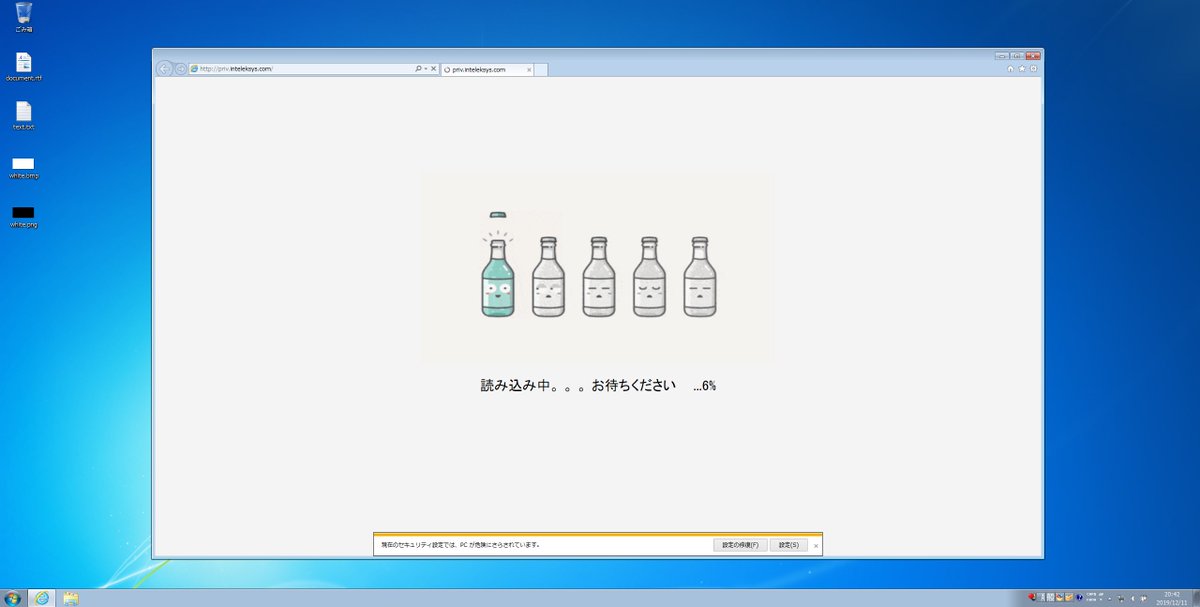This screenshot has height=607, width=1200.
Task: Open the Tools gear icon
Action: click(1034, 69)
